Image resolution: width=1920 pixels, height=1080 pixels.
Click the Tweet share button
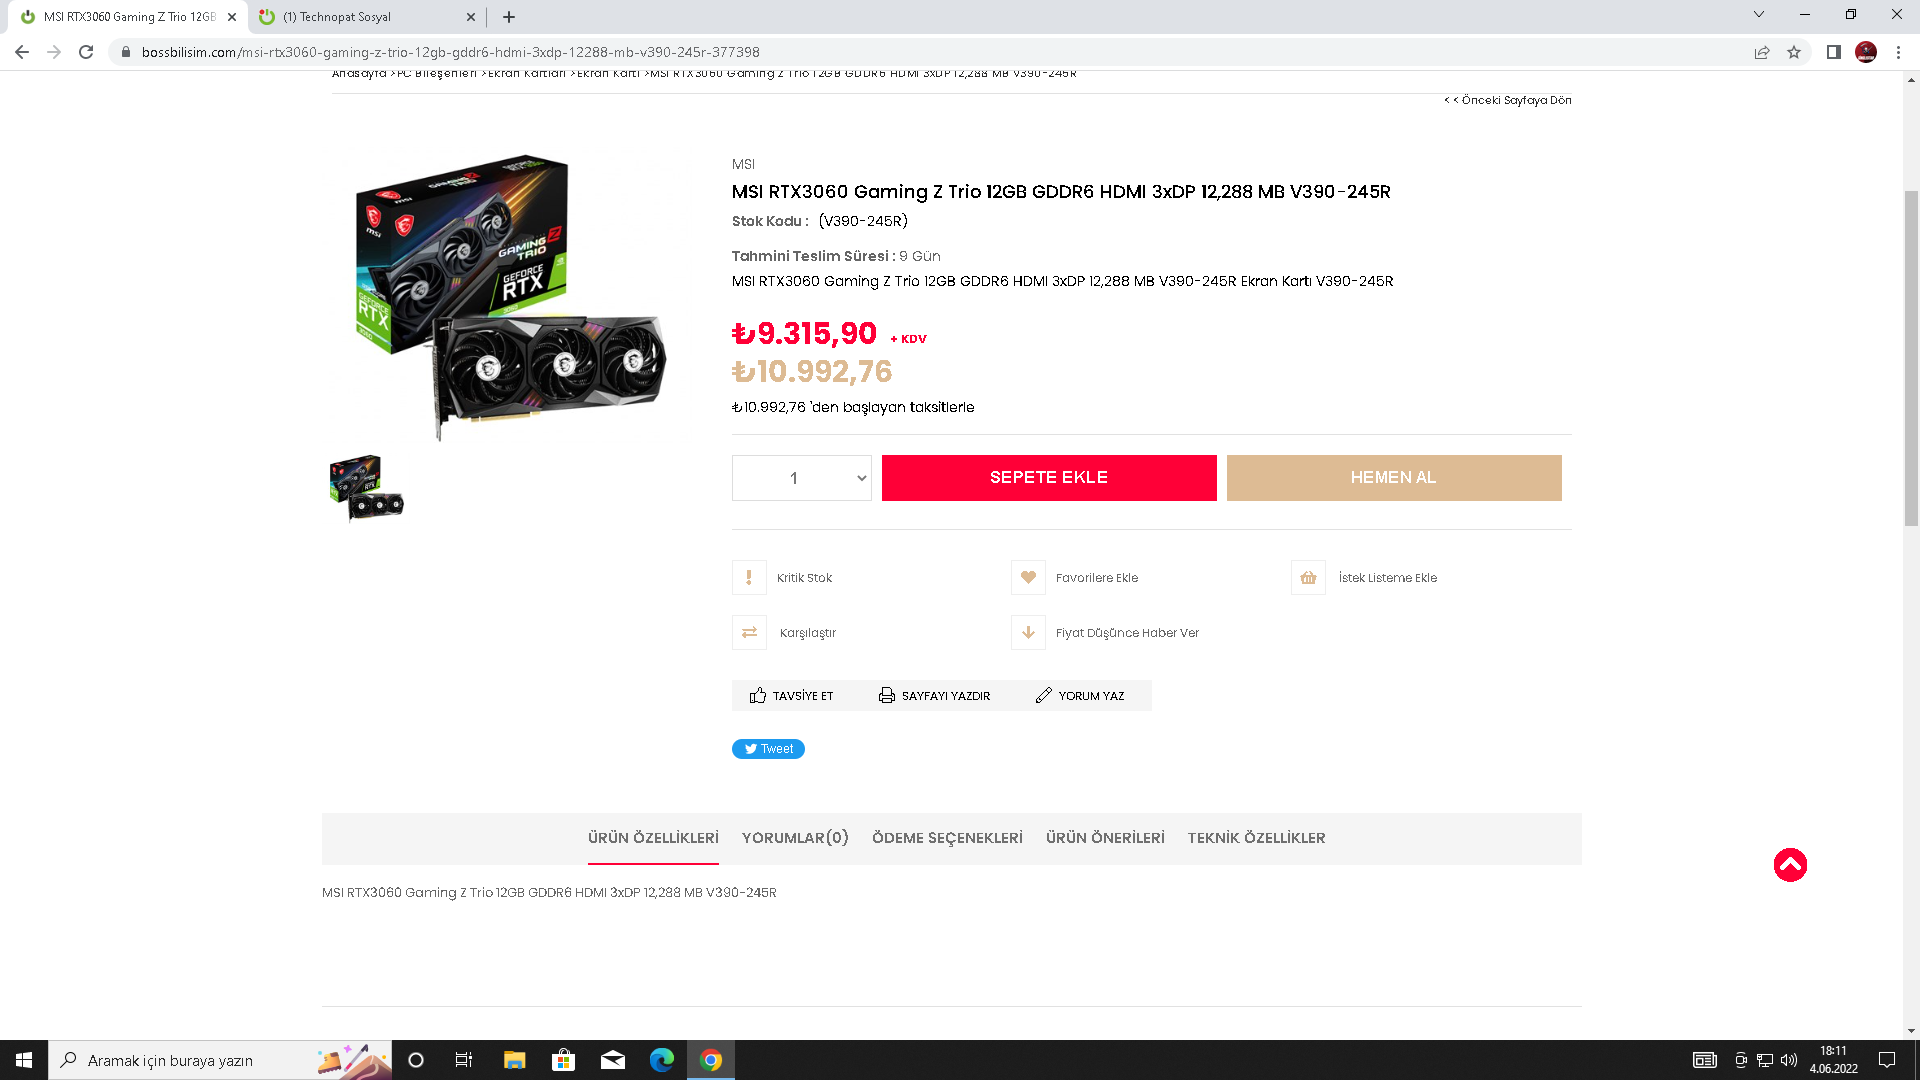768,749
